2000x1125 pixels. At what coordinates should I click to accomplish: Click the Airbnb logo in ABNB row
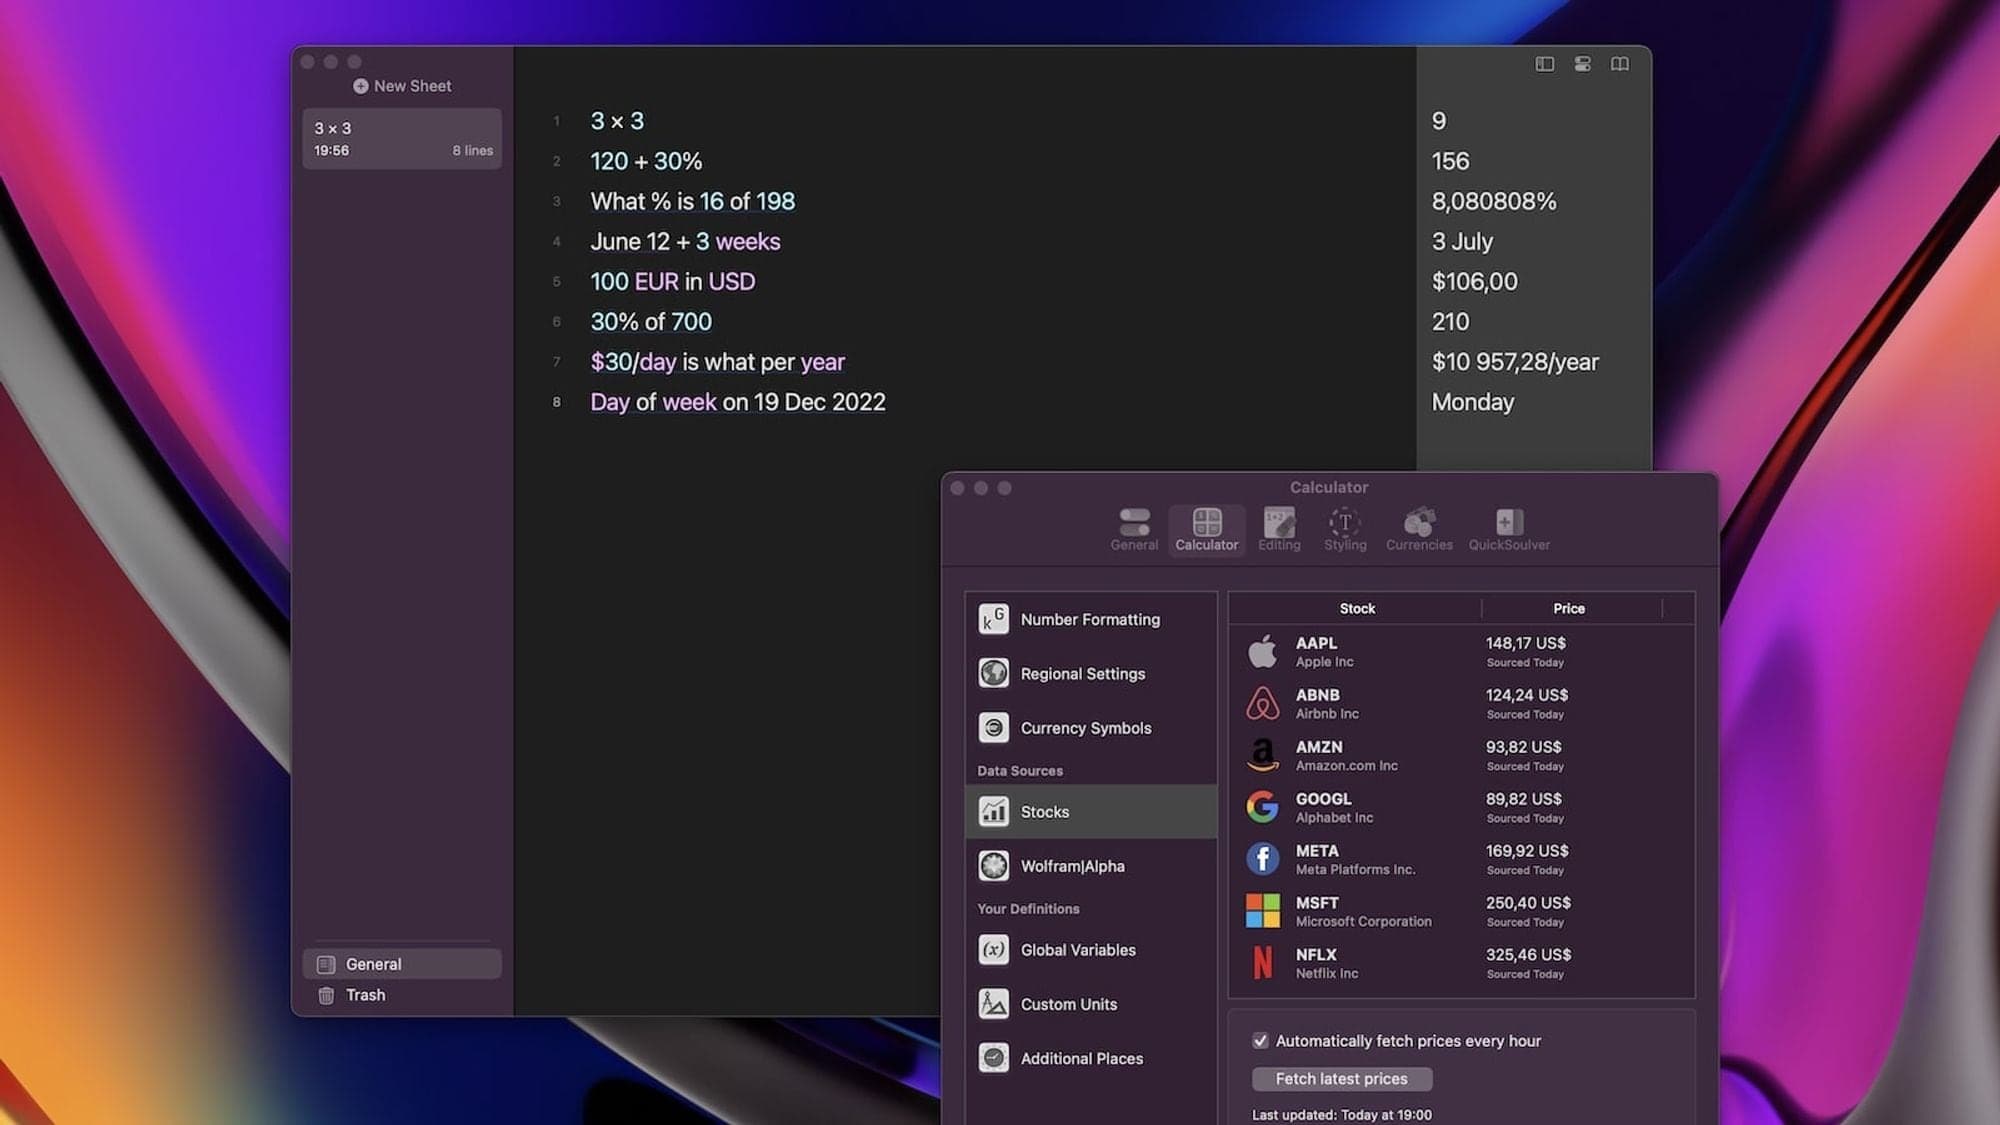pyautogui.click(x=1262, y=703)
